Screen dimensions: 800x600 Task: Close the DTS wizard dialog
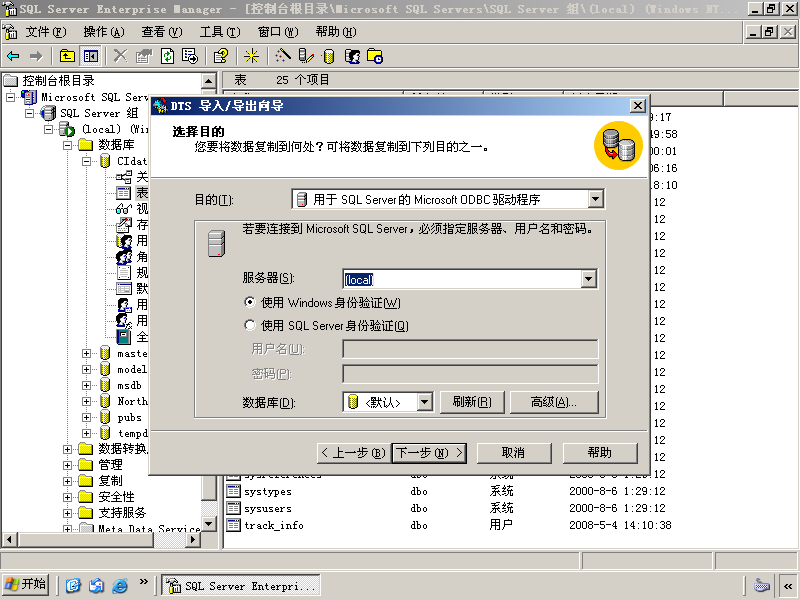coord(637,106)
